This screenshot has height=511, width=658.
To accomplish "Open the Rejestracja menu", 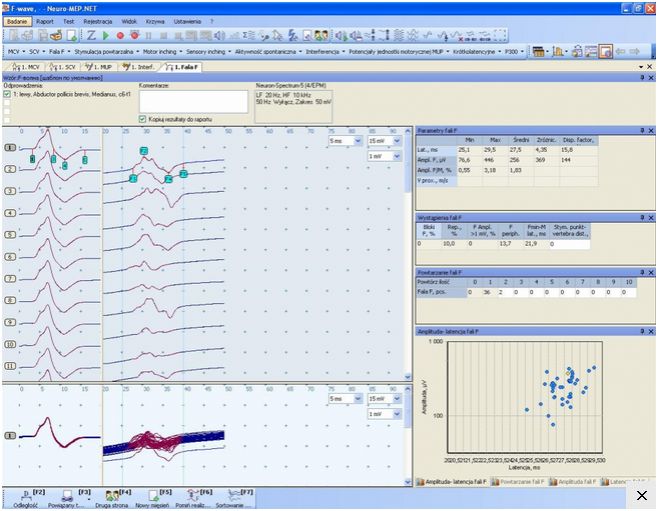I will click(x=98, y=20).
